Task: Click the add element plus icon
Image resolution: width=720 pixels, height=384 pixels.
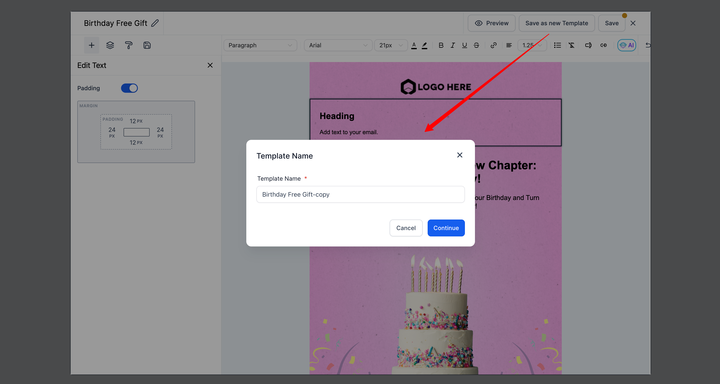Action: point(91,45)
